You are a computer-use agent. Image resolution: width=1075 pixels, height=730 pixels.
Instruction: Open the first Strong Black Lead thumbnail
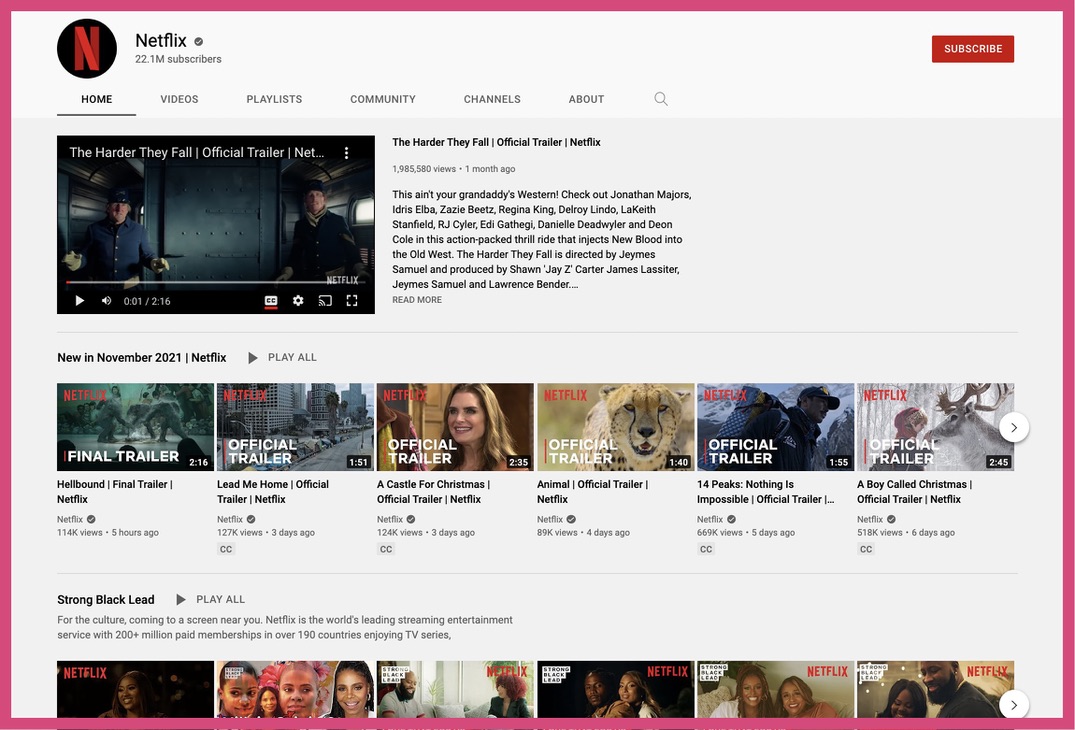tap(135, 689)
